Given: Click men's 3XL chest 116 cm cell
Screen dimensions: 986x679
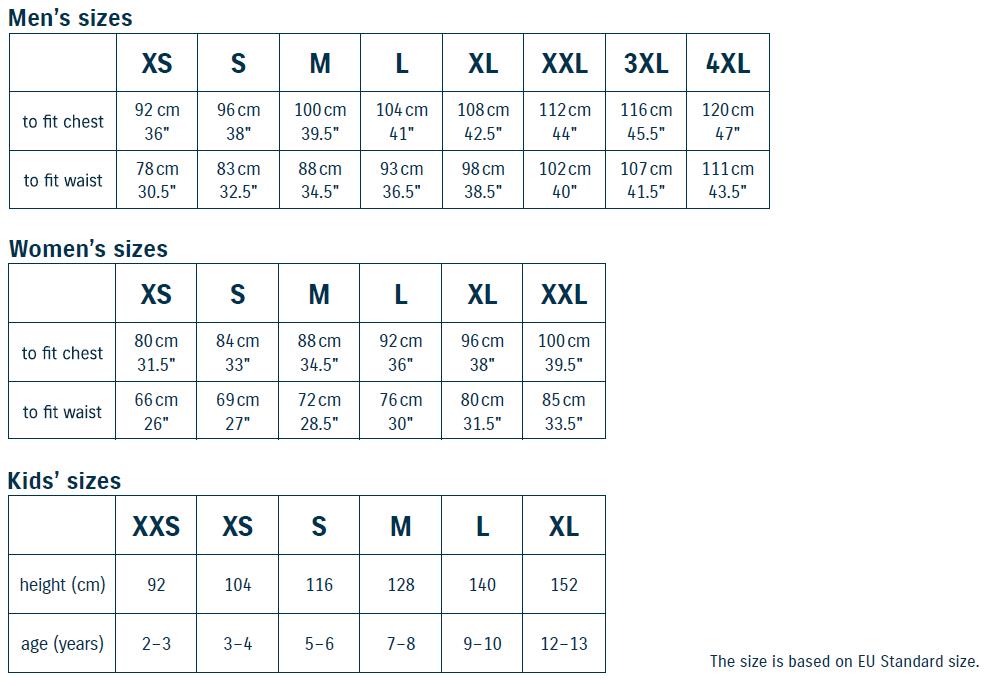Looking at the screenshot, I should (646, 121).
